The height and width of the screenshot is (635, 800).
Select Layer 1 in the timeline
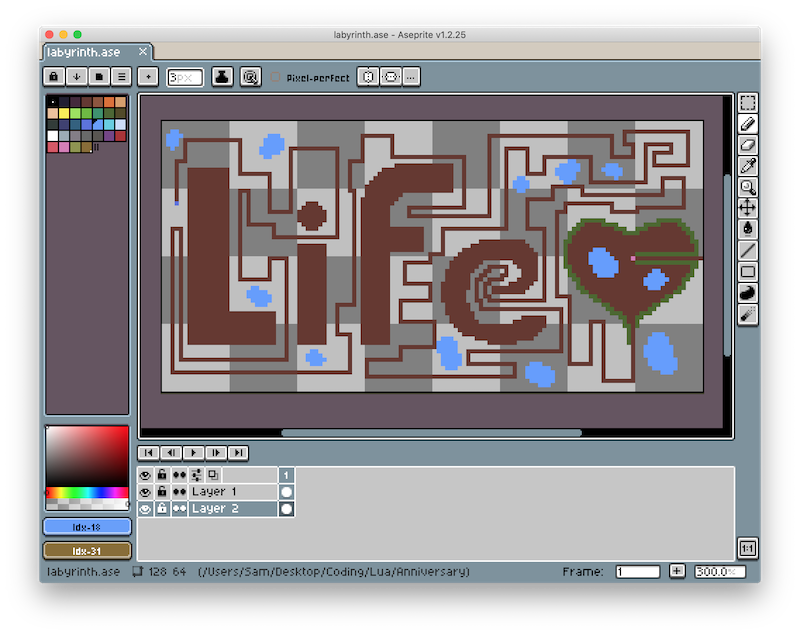point(232,492)
